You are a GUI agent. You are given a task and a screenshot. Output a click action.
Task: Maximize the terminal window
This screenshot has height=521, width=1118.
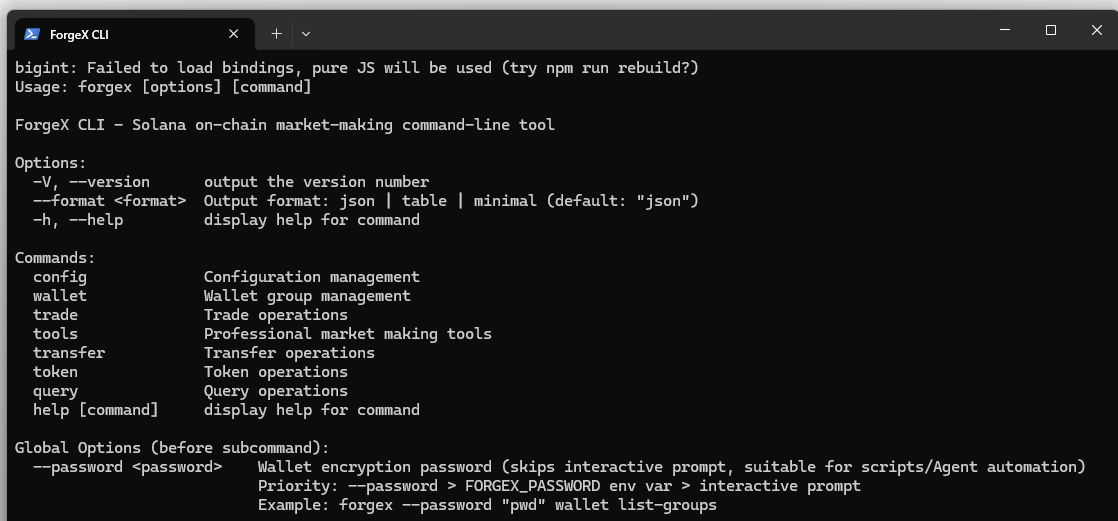[x=1051, y=30]
